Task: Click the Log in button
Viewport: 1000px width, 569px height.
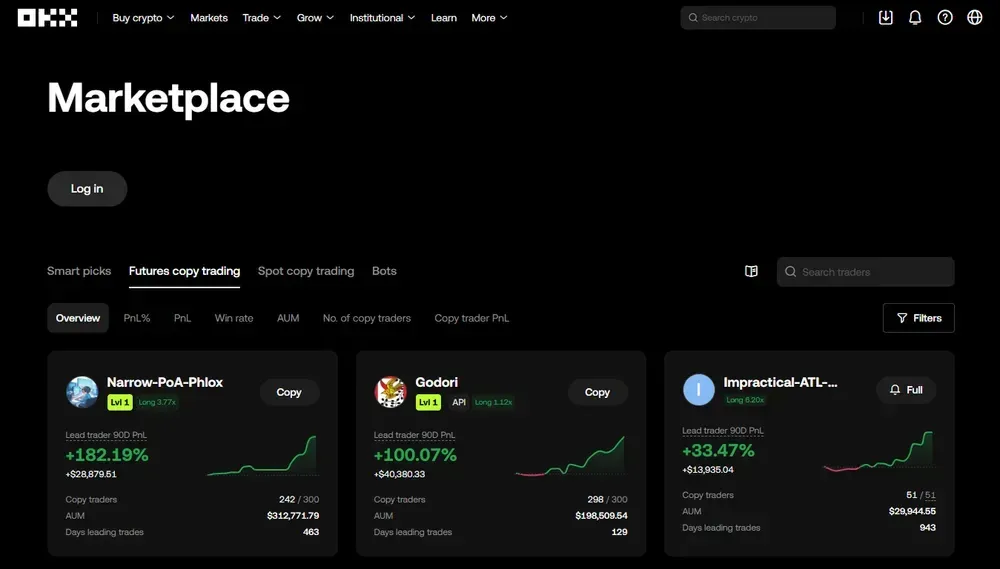Action: (x=87, y=189)
